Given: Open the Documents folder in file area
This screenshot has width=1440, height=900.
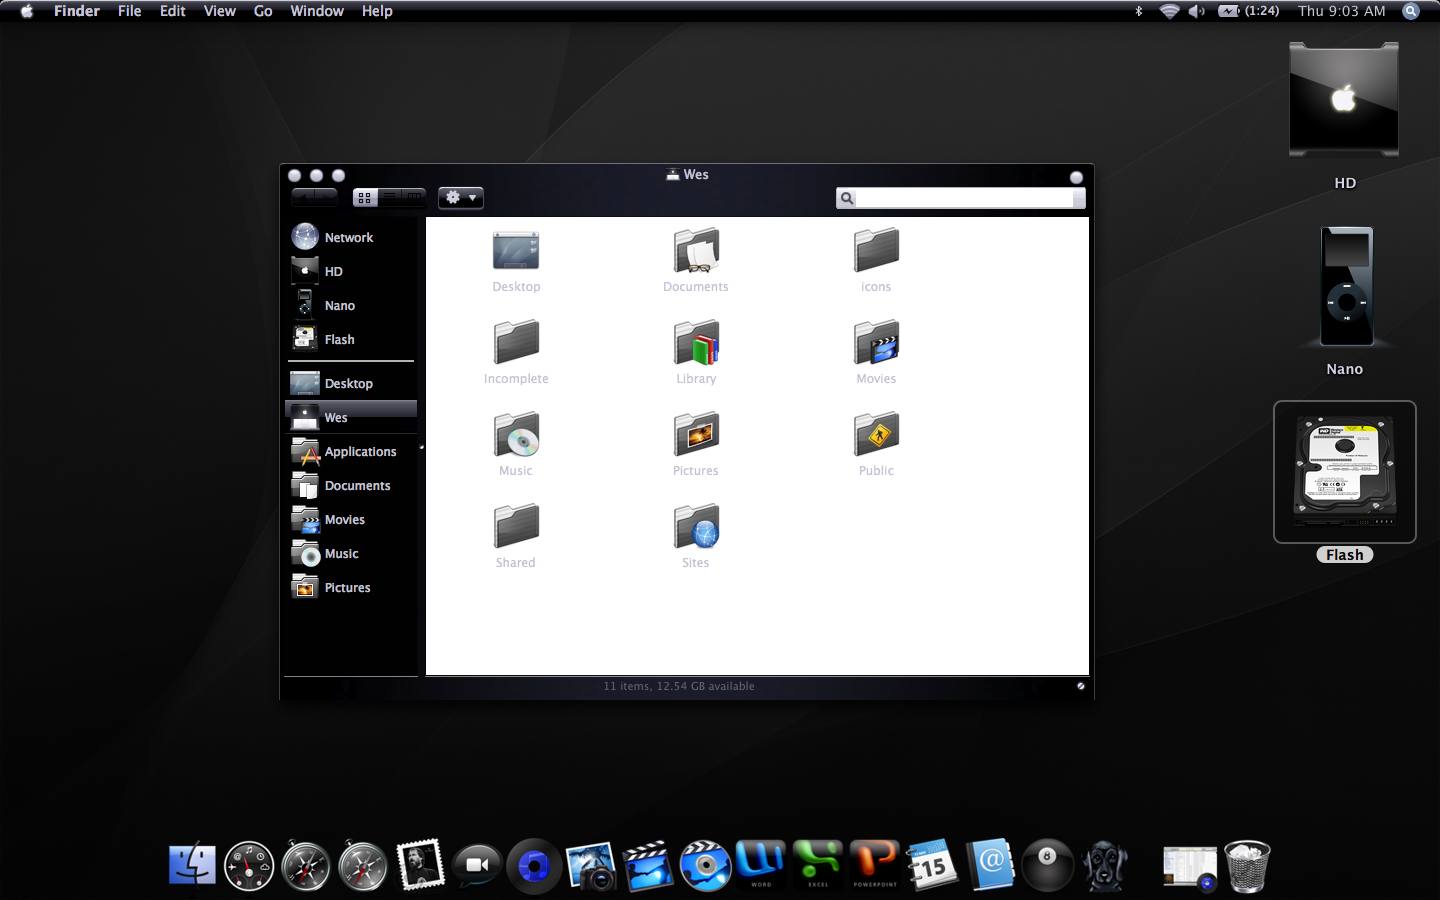Looking at the screenshot, I should click(x=696, y=251).
